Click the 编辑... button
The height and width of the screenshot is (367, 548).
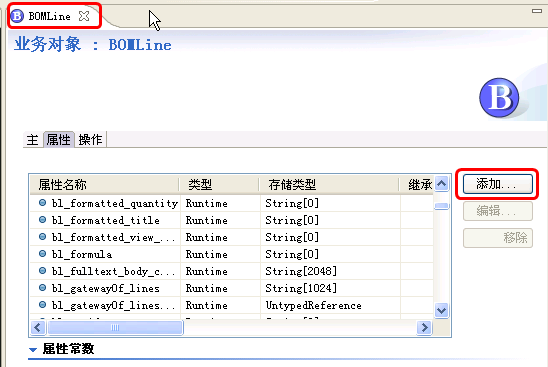click(x=498, y=211)
